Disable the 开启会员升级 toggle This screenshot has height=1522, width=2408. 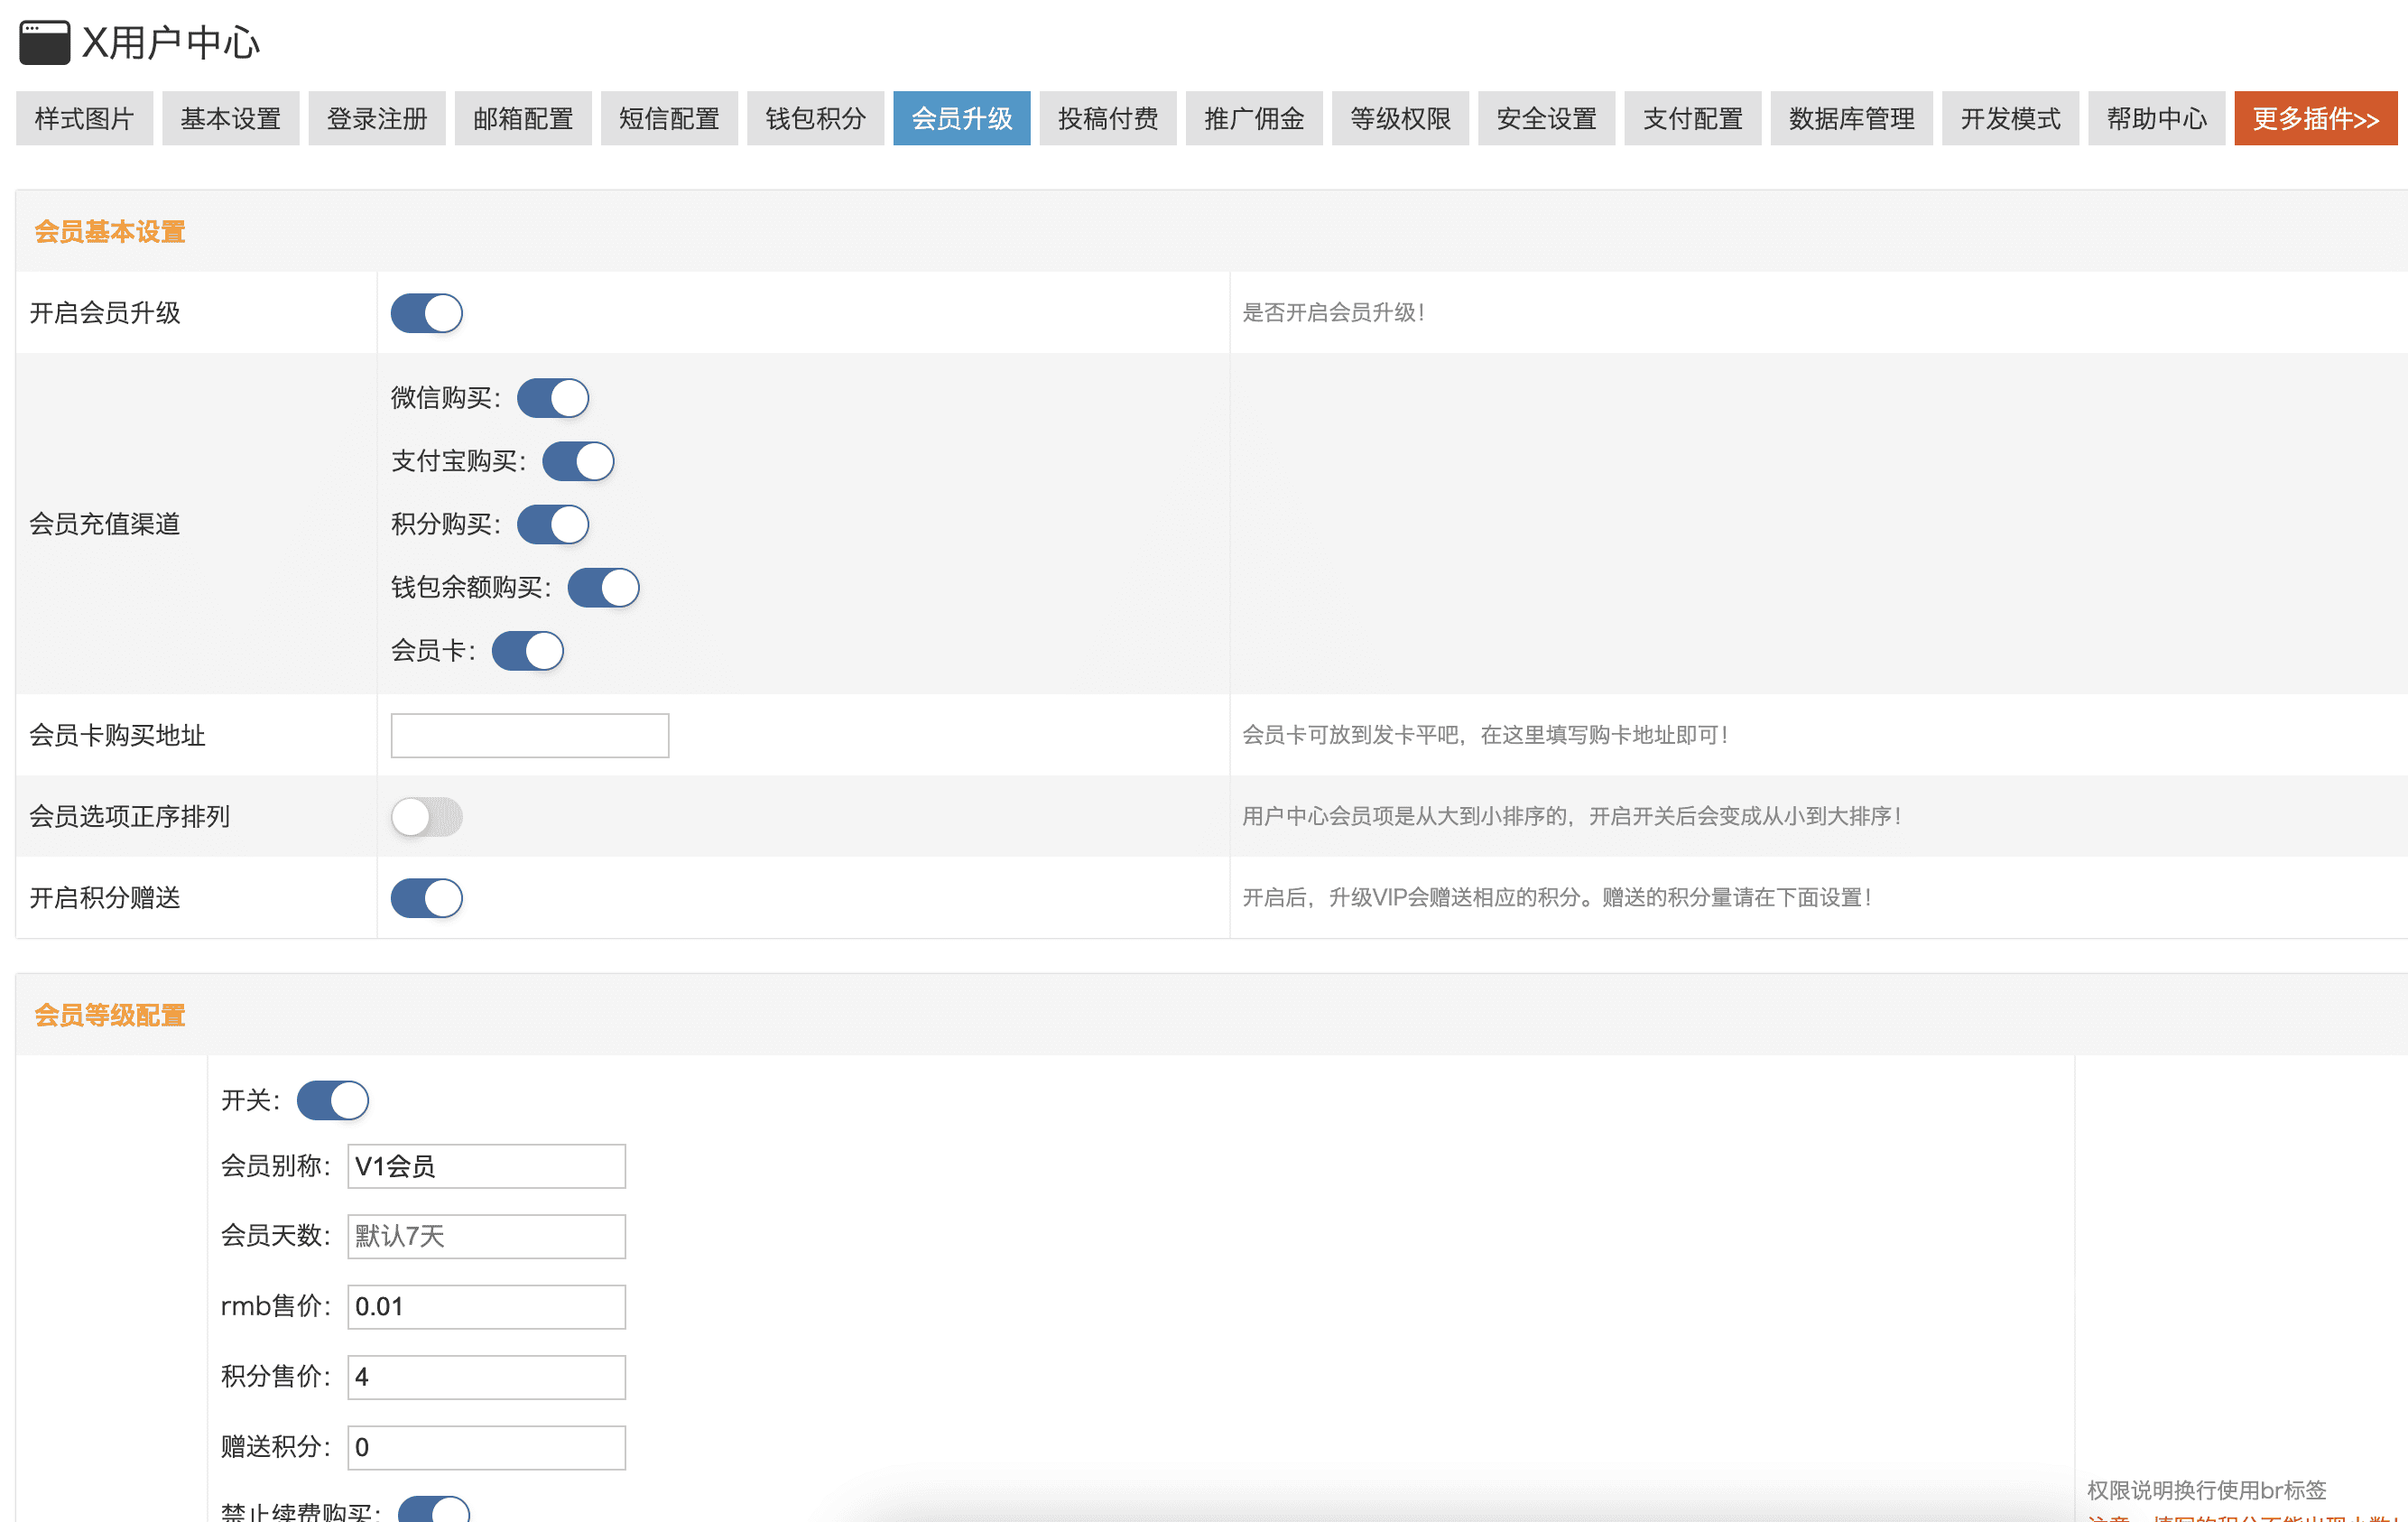pyautogui.click(x=426, y=313)
